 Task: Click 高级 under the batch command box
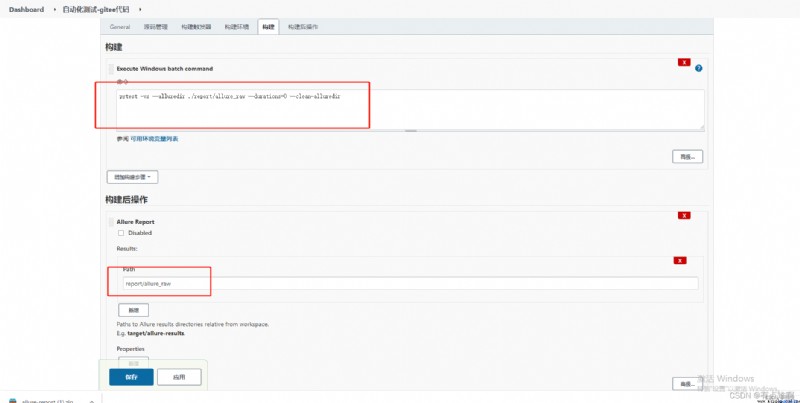pos(687,157)
